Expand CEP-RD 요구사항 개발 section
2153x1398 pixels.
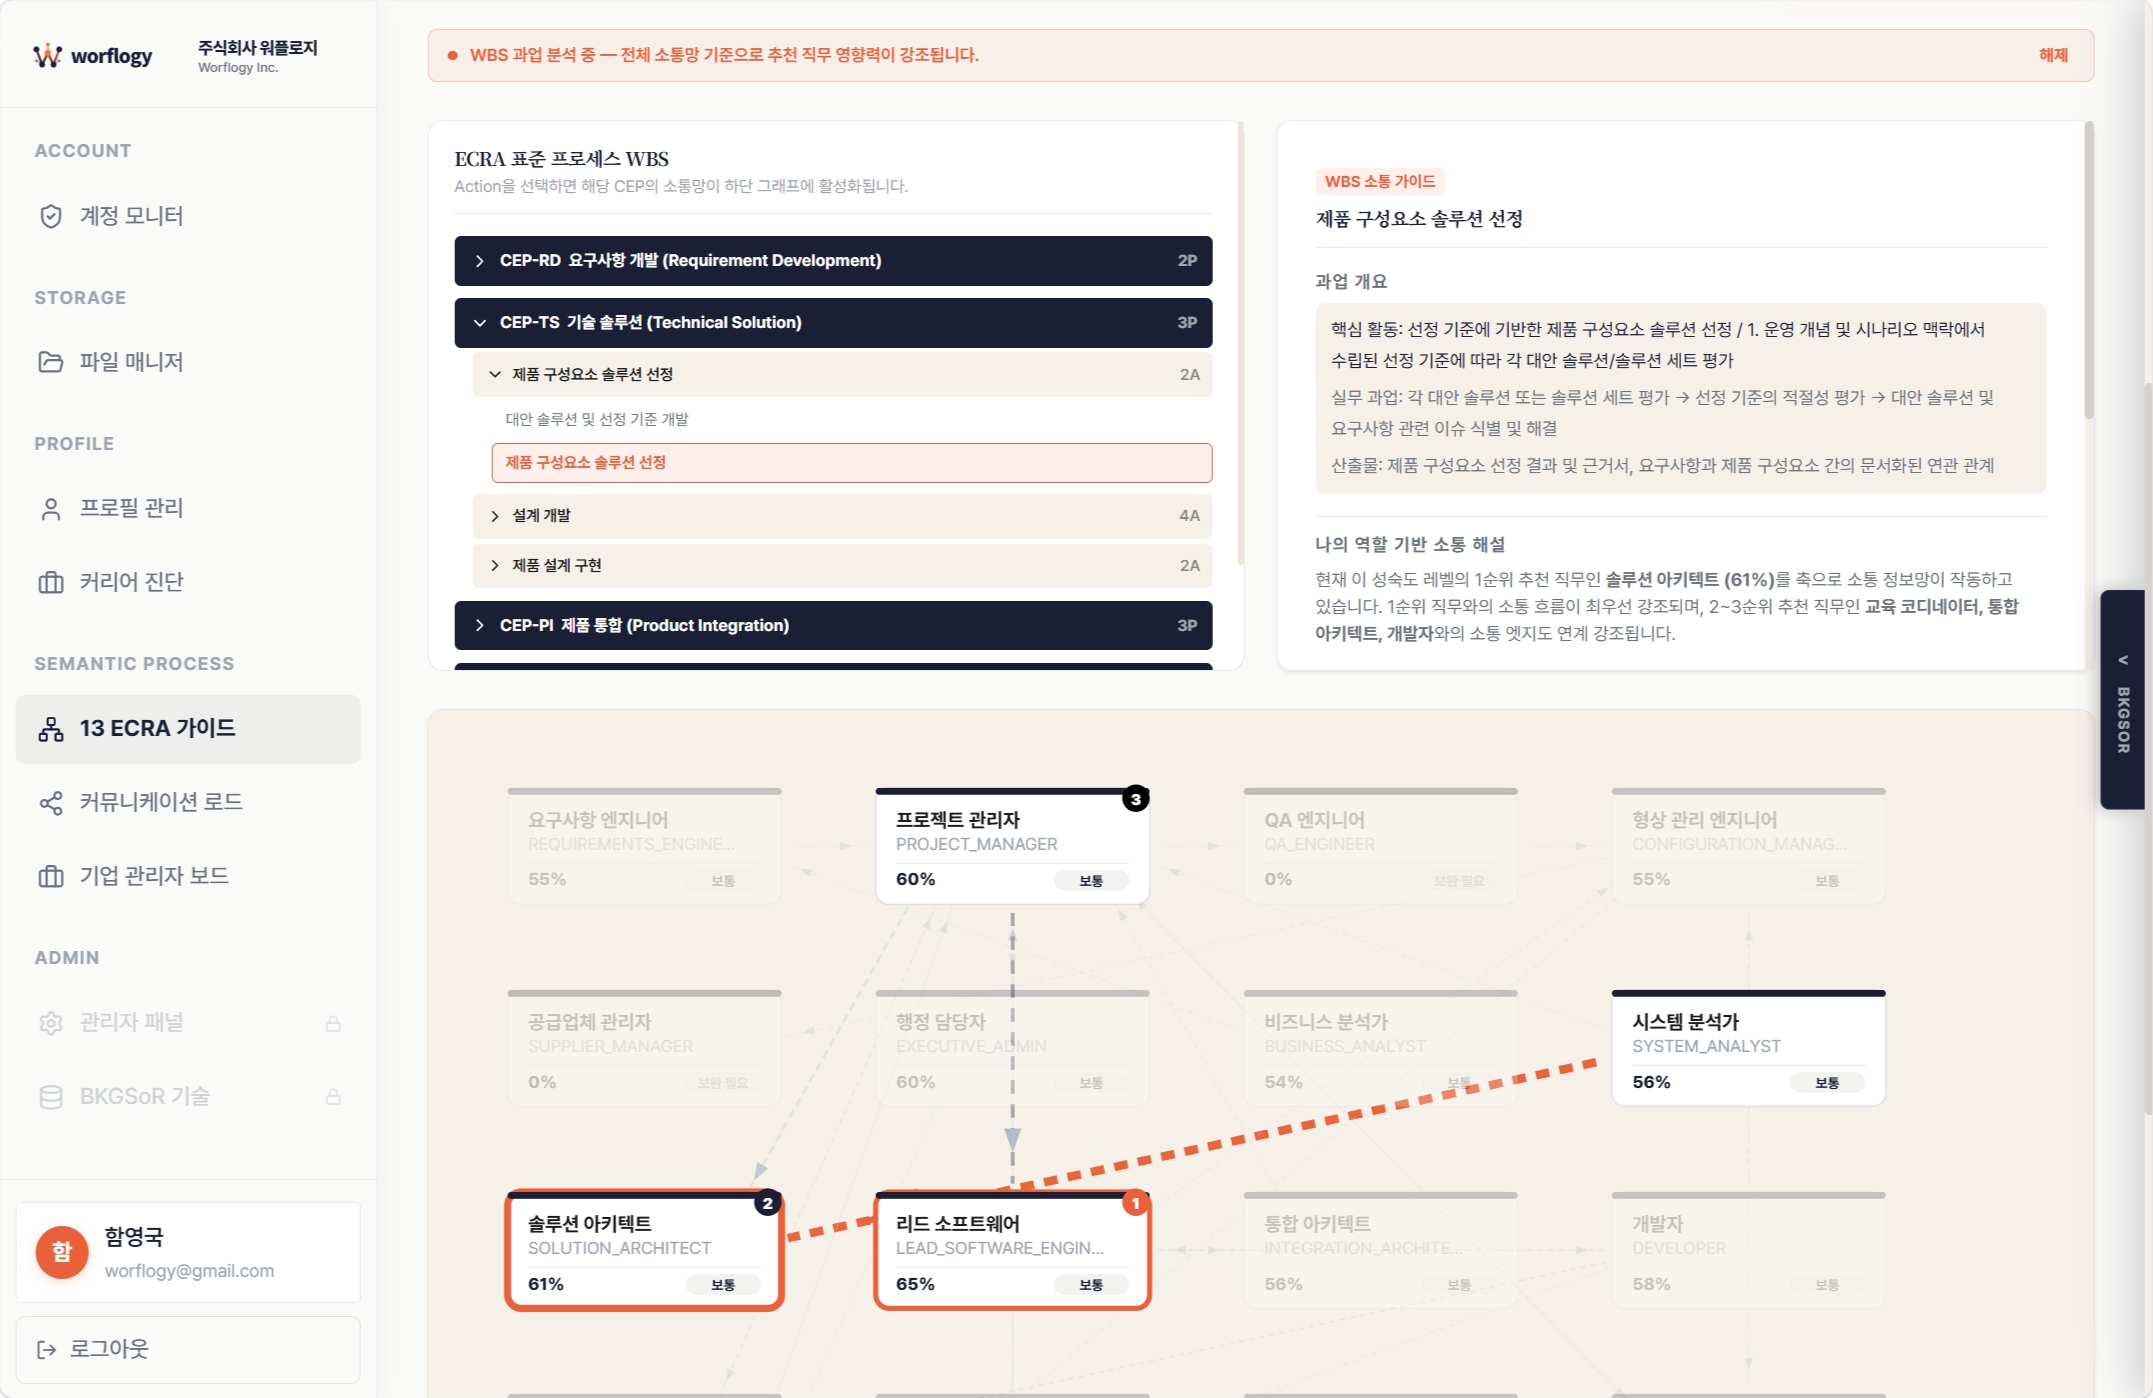[x=833, y=261]
